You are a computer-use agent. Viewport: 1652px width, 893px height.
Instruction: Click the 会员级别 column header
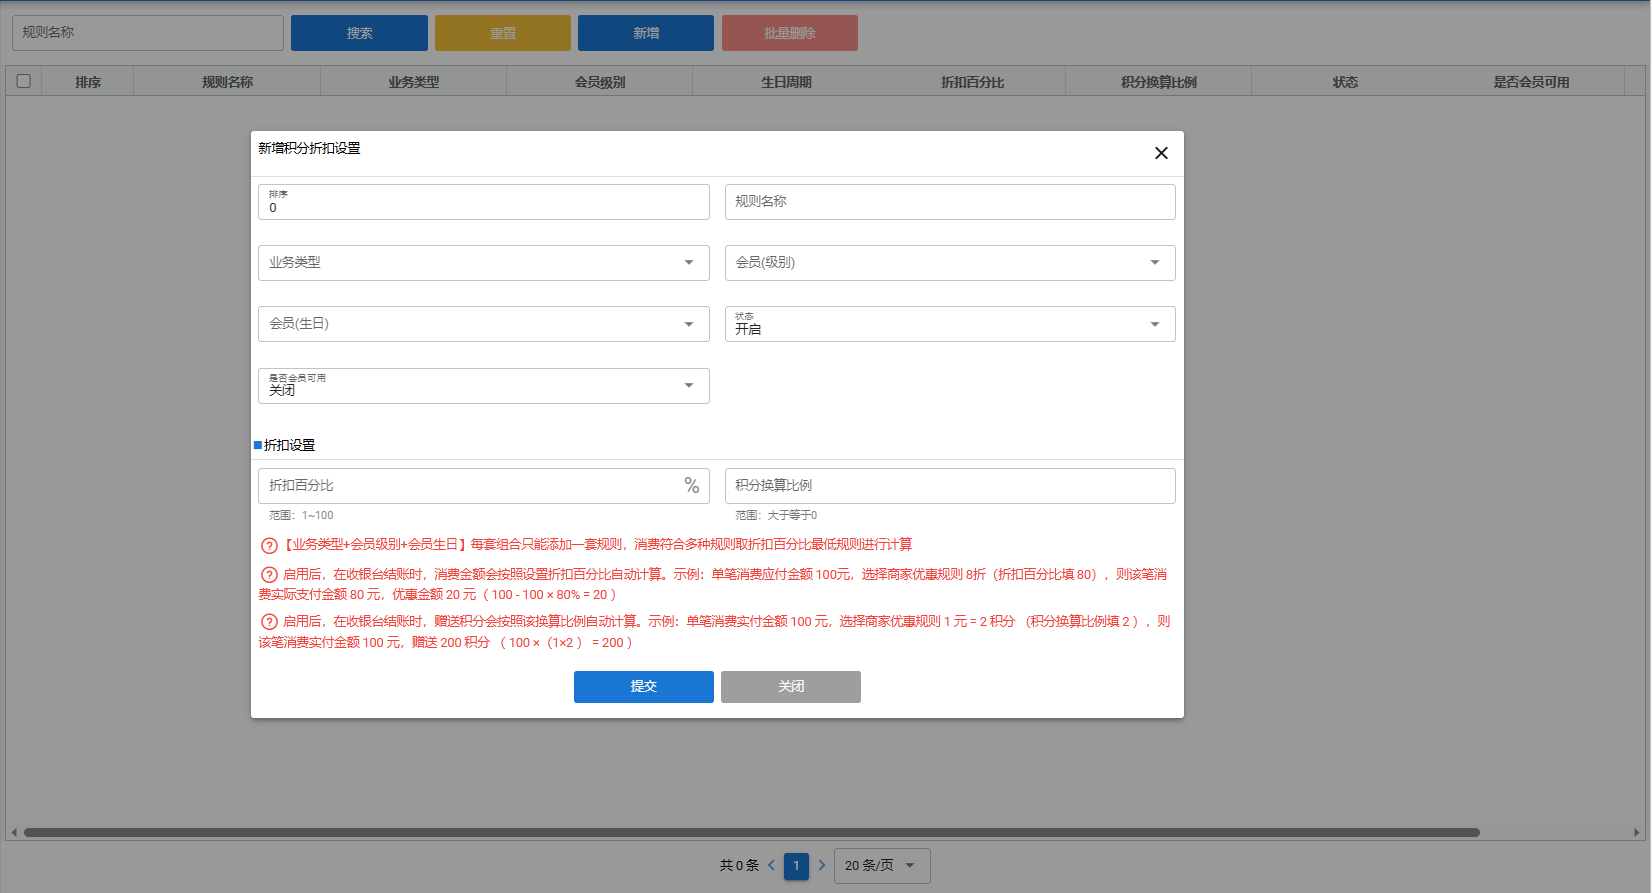600,82
